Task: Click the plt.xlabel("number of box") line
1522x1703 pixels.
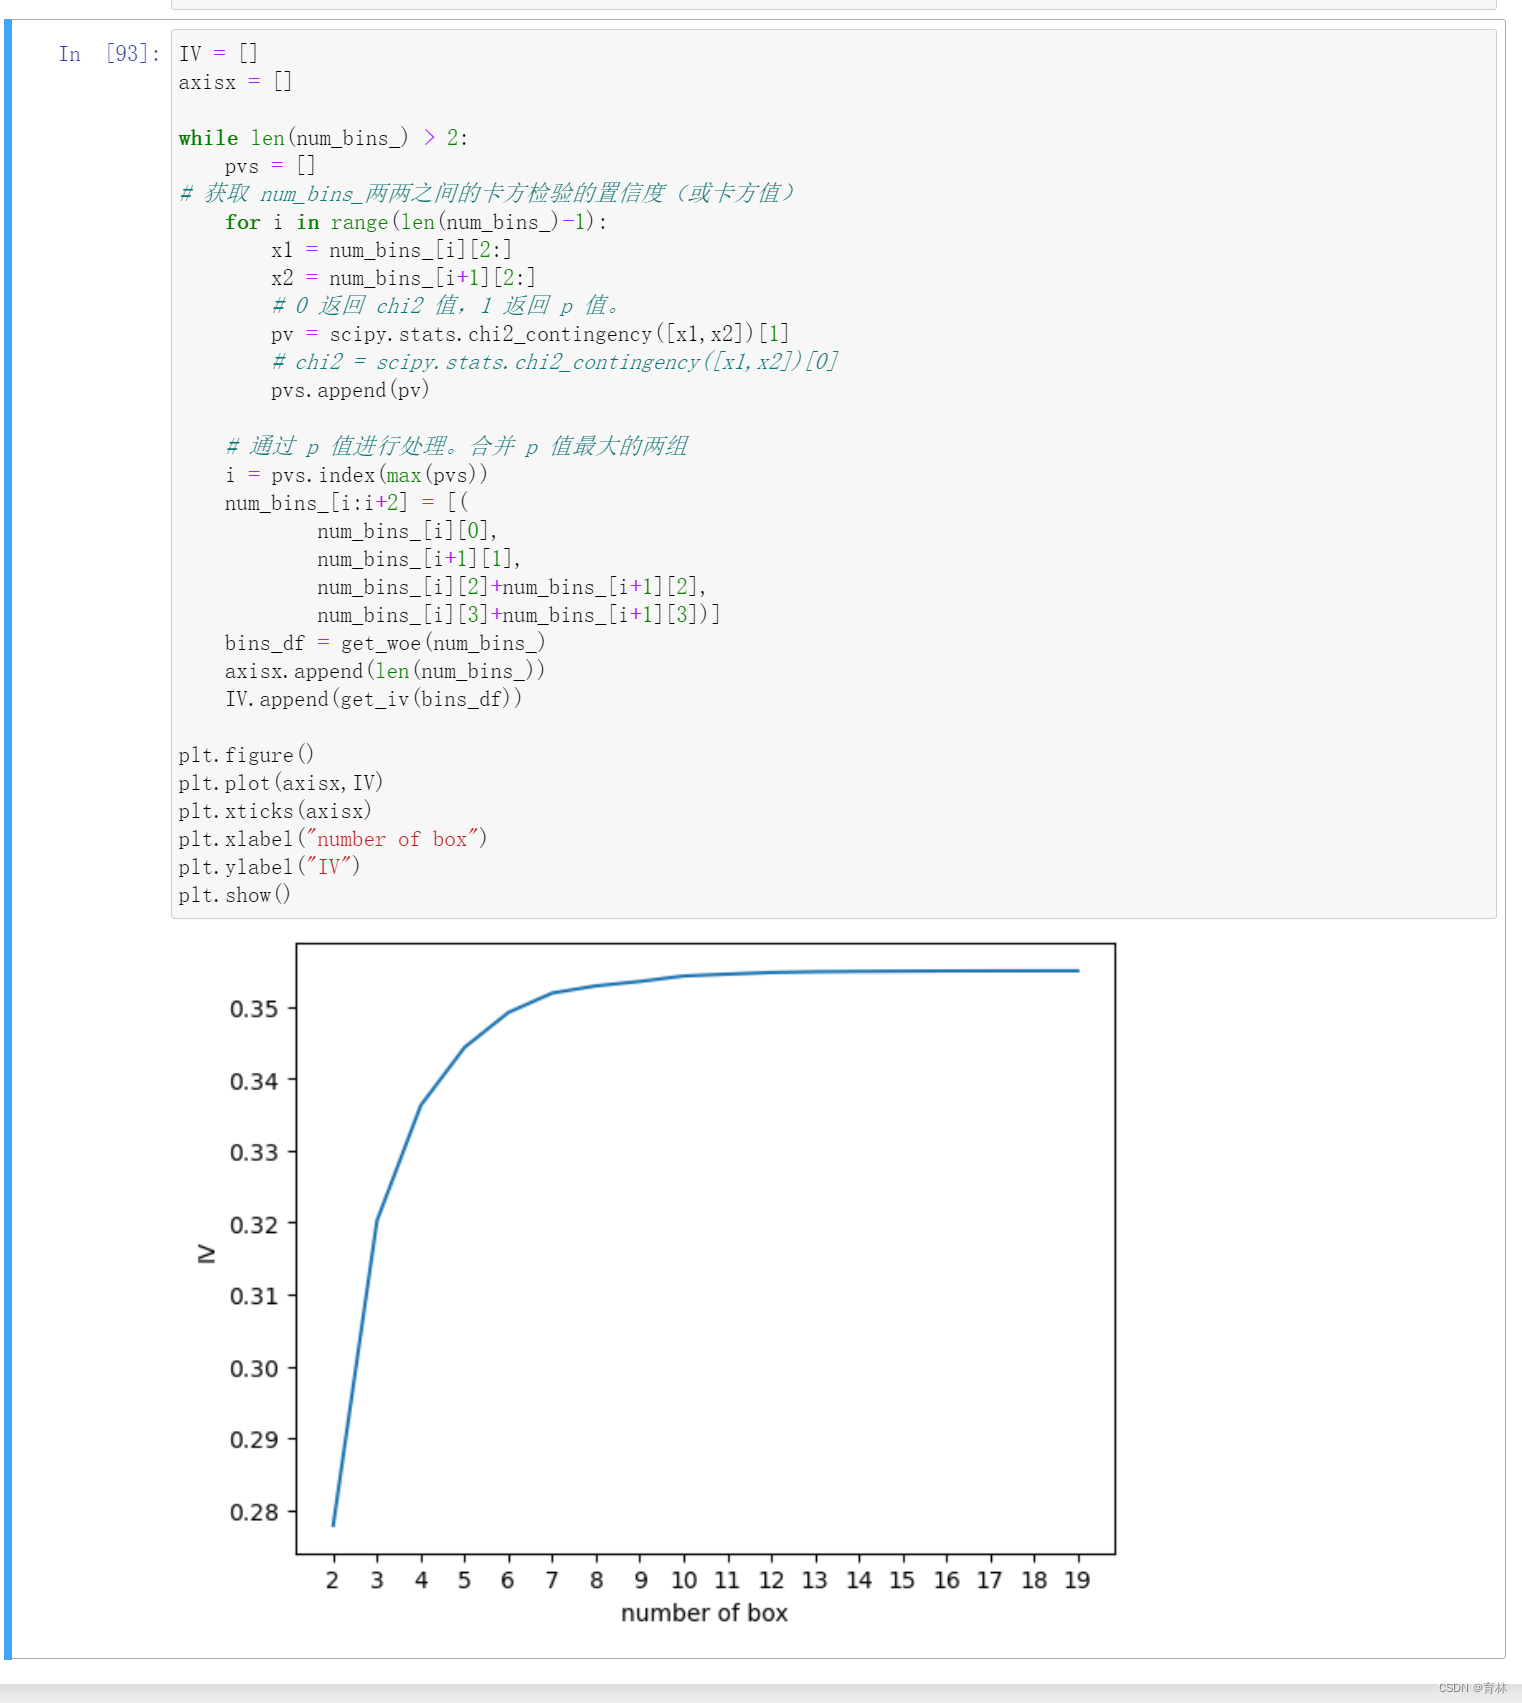Action: [x=333, y=839]
